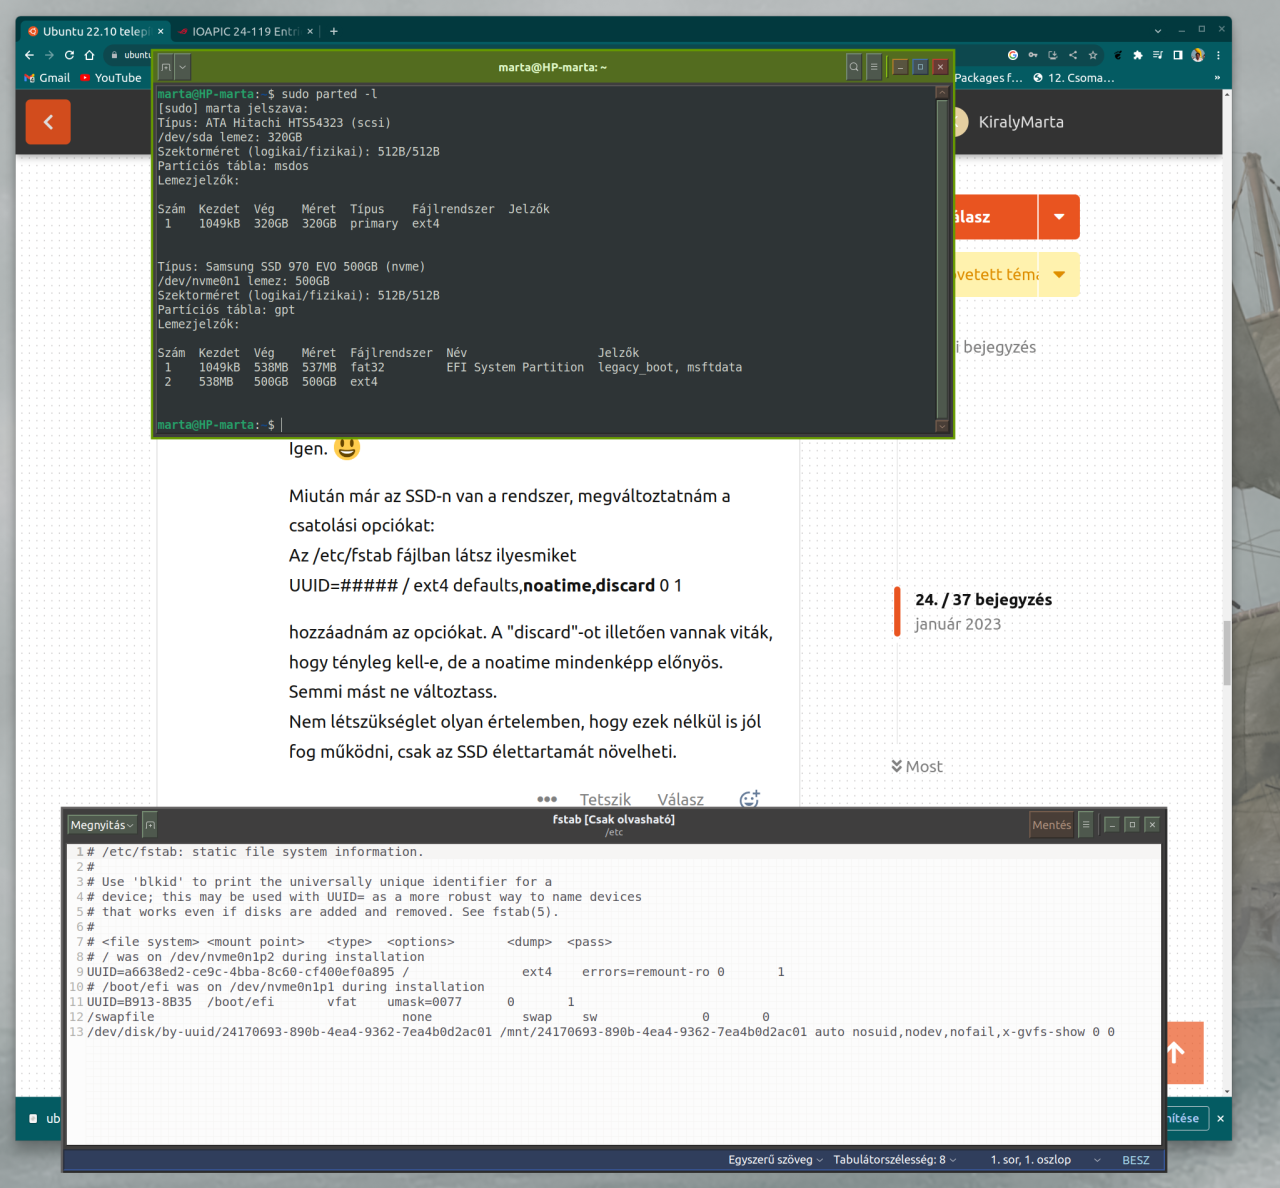Expand the orange reply button dropdown
This screenshot has width=1280, height=1188.
[1059, 217]
